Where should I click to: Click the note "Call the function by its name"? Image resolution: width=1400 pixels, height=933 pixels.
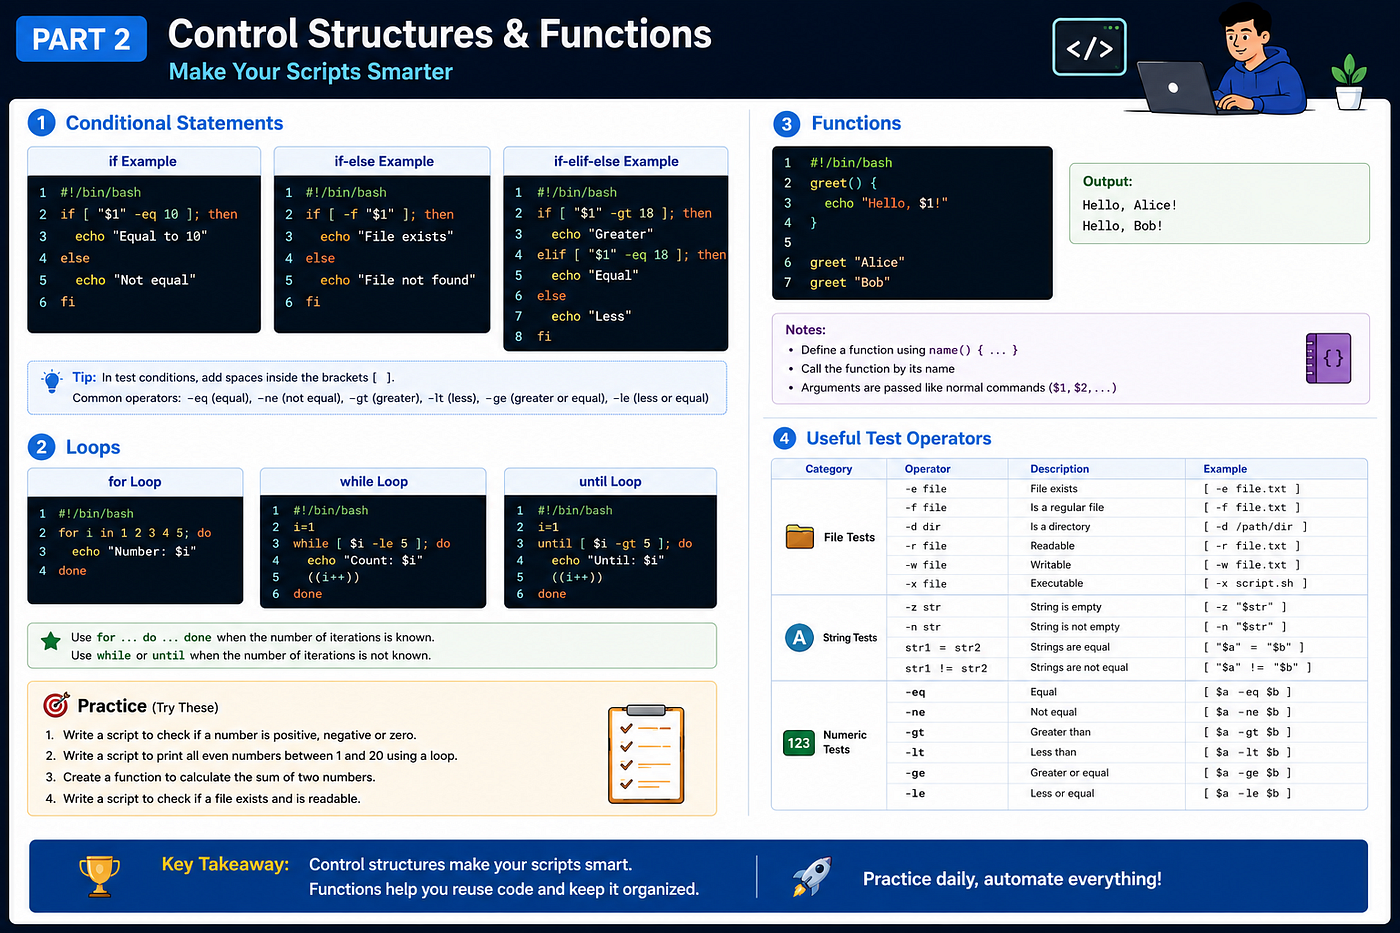(x=878, y=369)
